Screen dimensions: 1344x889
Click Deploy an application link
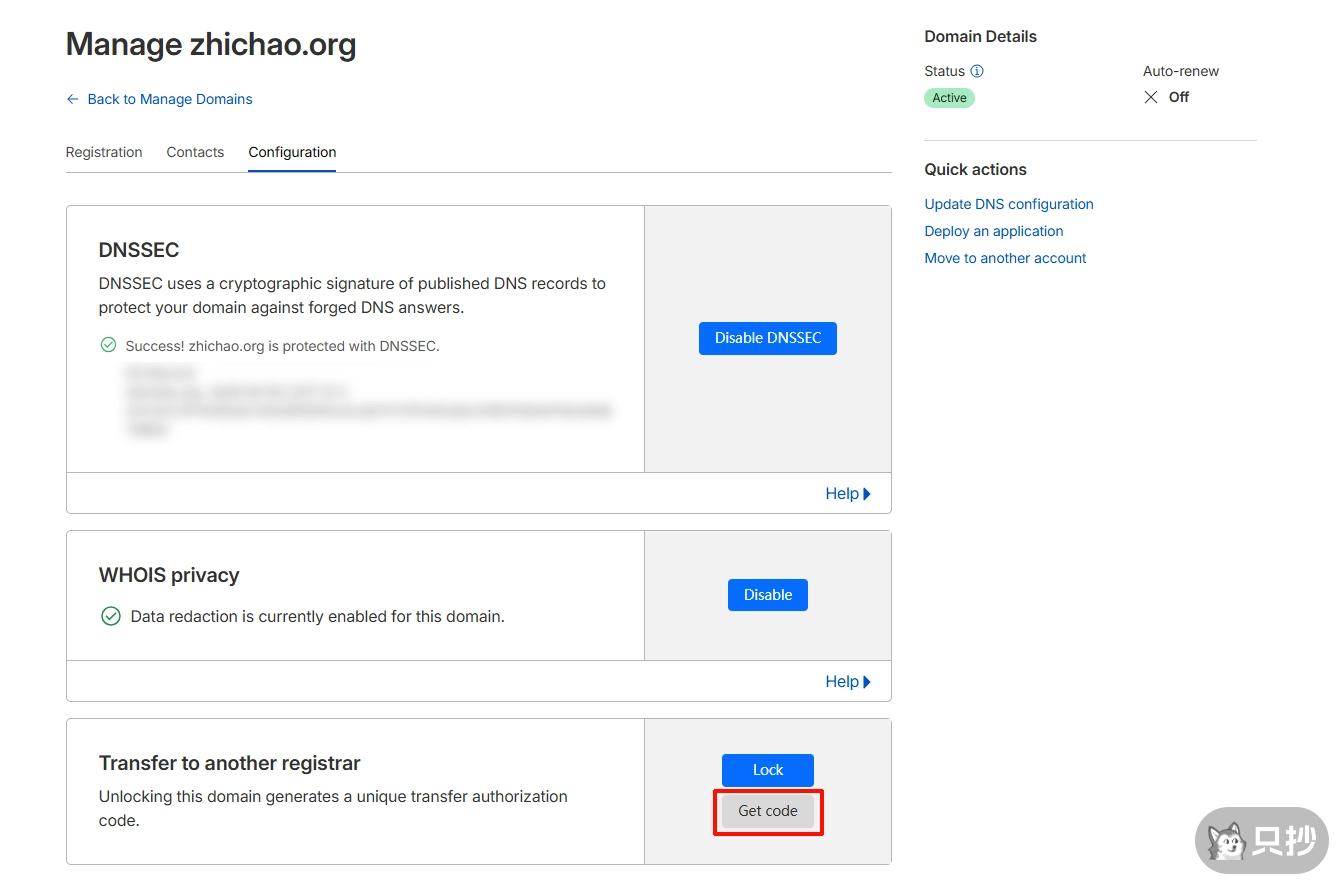point(993,231)
